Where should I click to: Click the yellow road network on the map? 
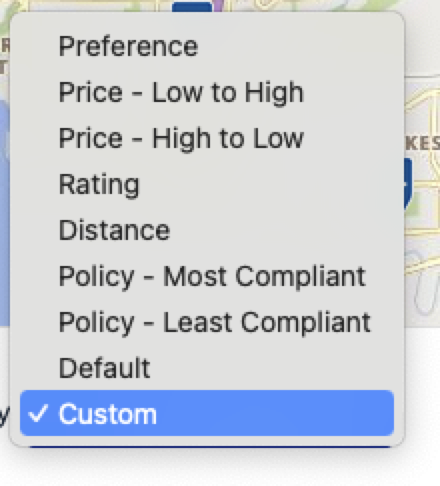[424, 187]
